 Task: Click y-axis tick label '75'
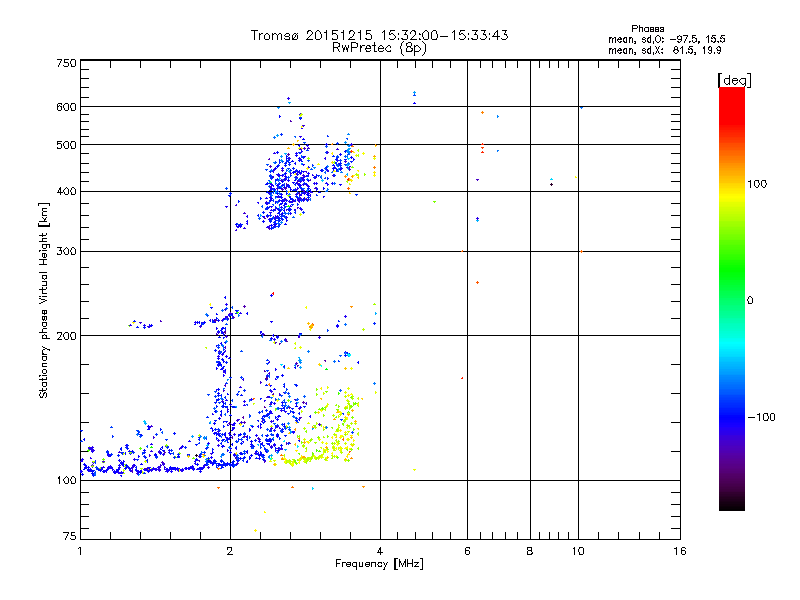pos(70,536)
